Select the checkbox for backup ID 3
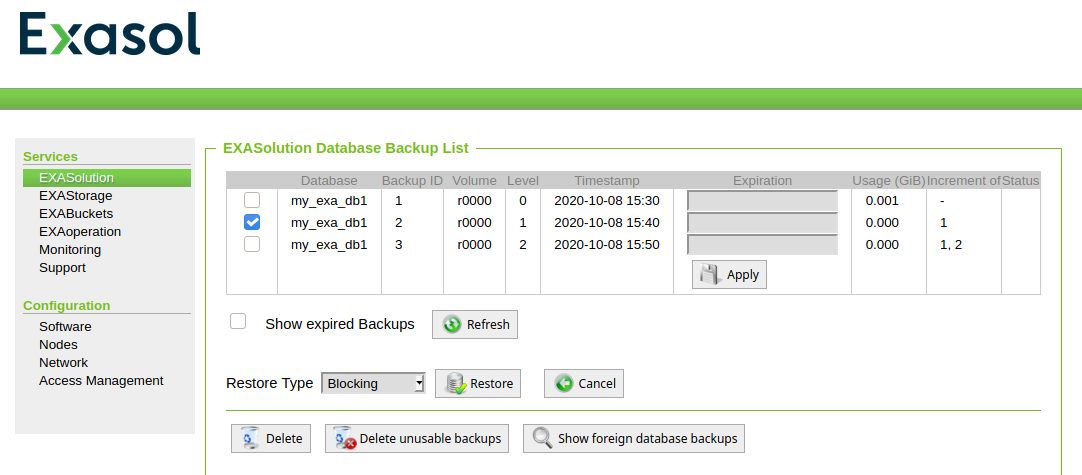This screenshot has width=1082, height=475. coord(252,244)
